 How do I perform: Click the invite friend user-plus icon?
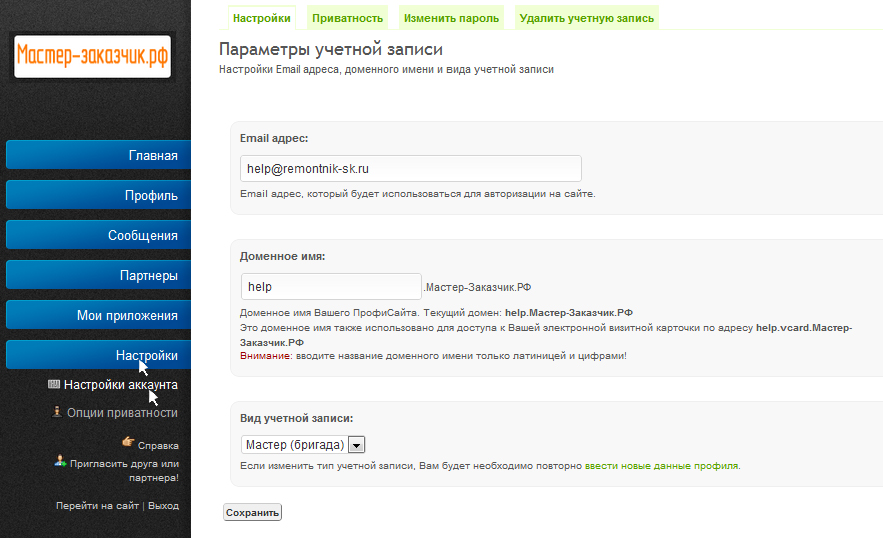[61, 461]
